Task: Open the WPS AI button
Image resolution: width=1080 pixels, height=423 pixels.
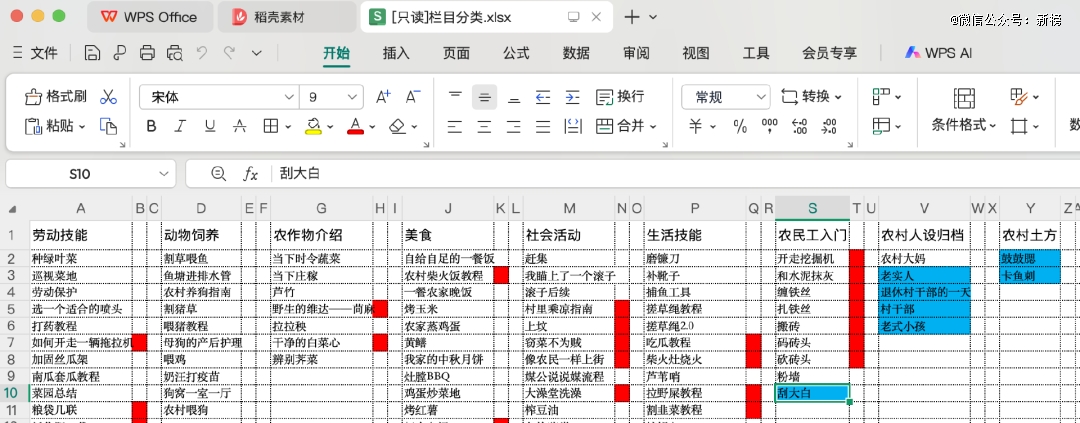Action: pyautogui.click(x=938, y=53)
